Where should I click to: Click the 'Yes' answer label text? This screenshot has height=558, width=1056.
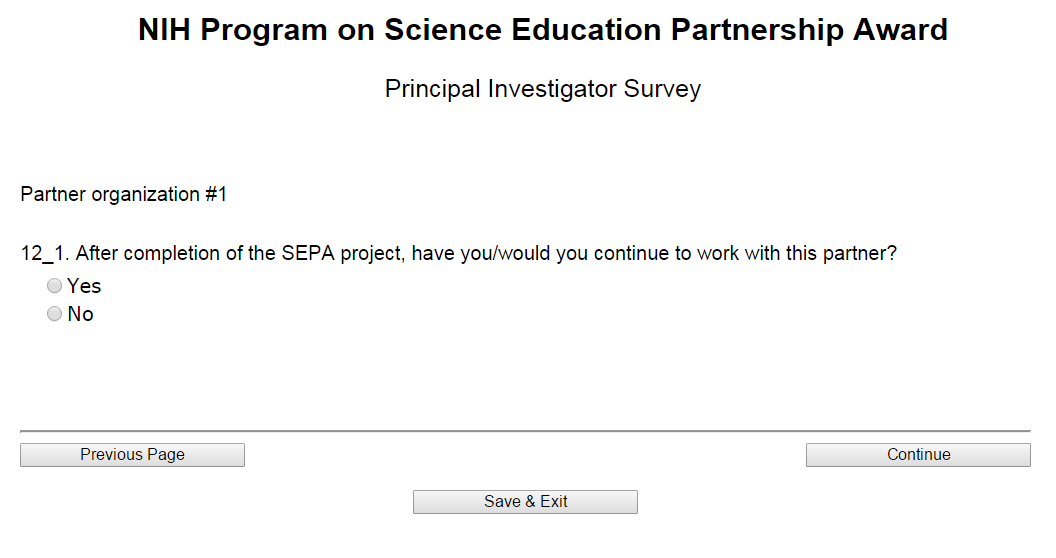pyautogui.click(x=84, y=286)
